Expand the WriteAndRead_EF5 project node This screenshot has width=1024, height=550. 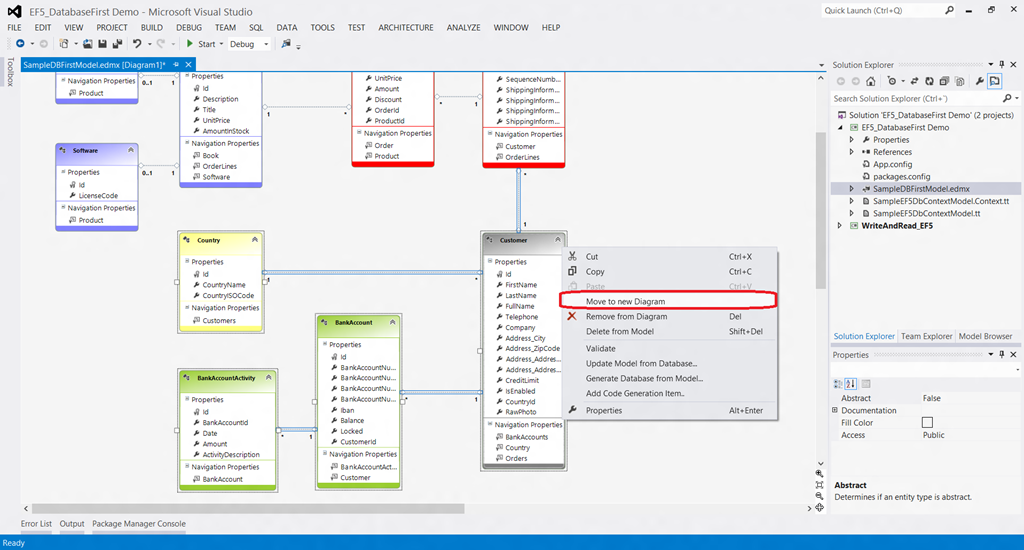(840, 226)
